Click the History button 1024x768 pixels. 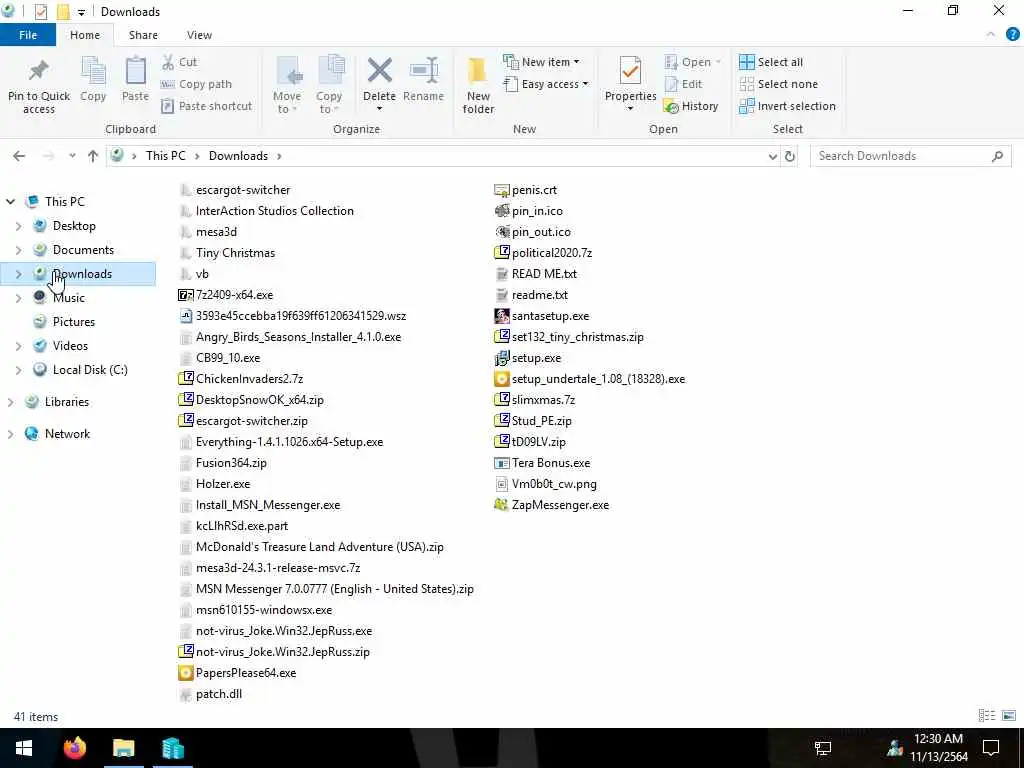(x=691, y=106)
